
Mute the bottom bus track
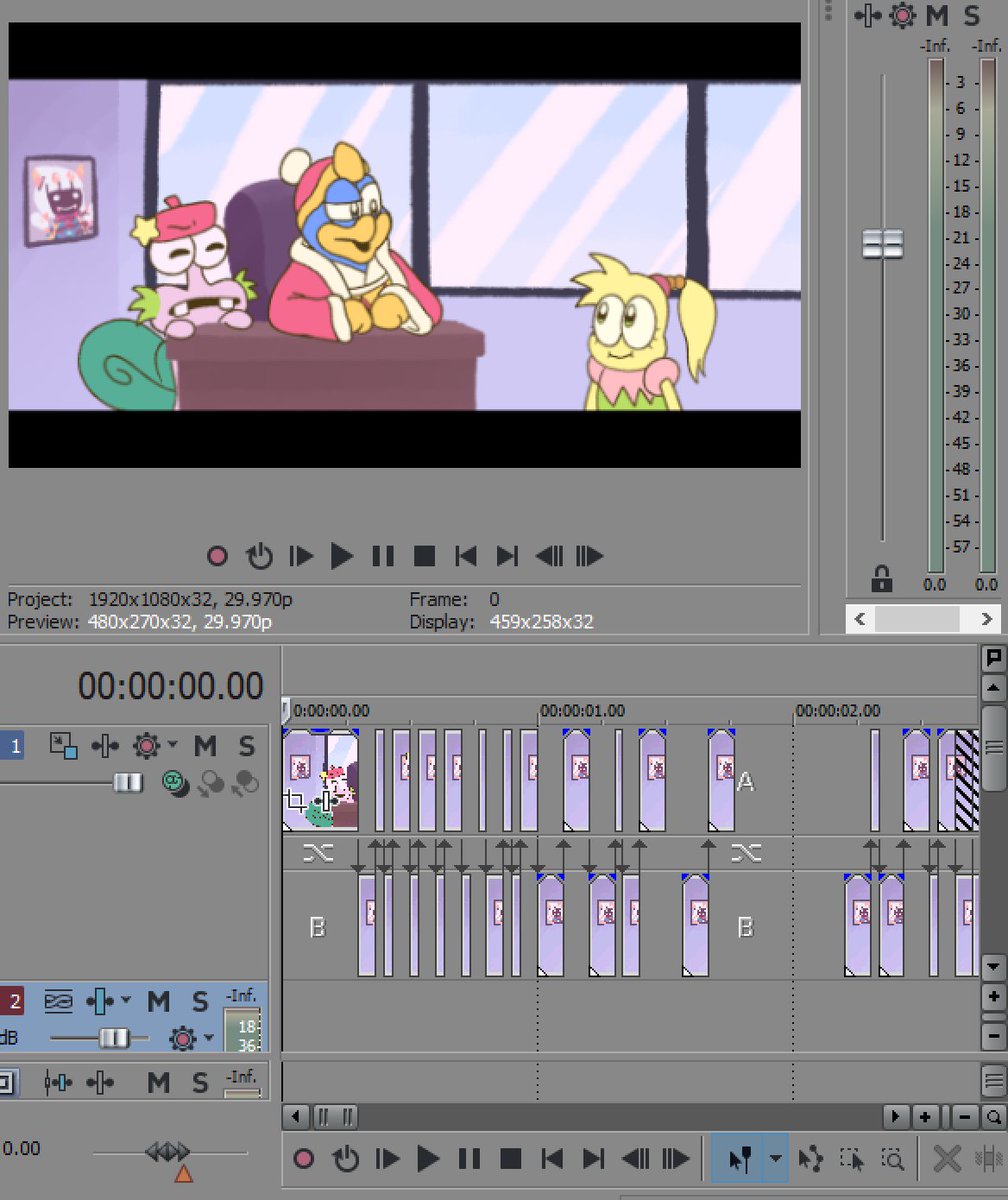[x=159, y=1081]
